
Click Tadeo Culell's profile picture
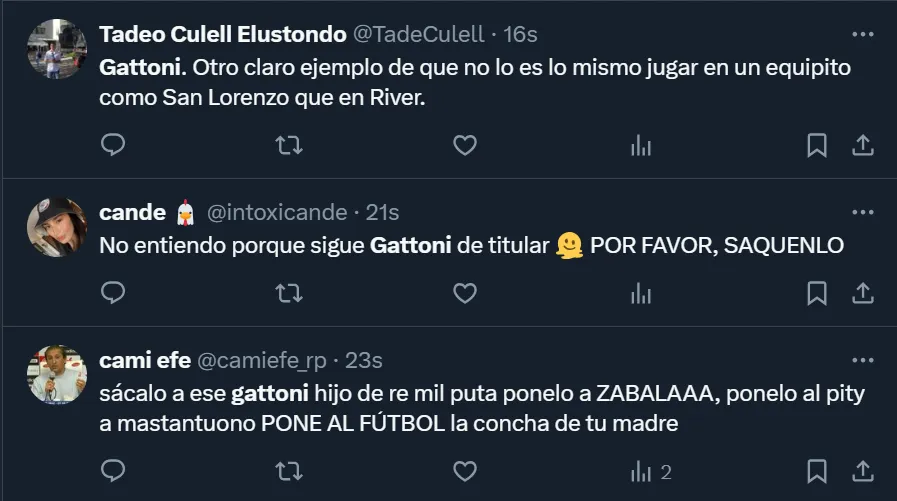pyautogui.click(x=57, y=50)
